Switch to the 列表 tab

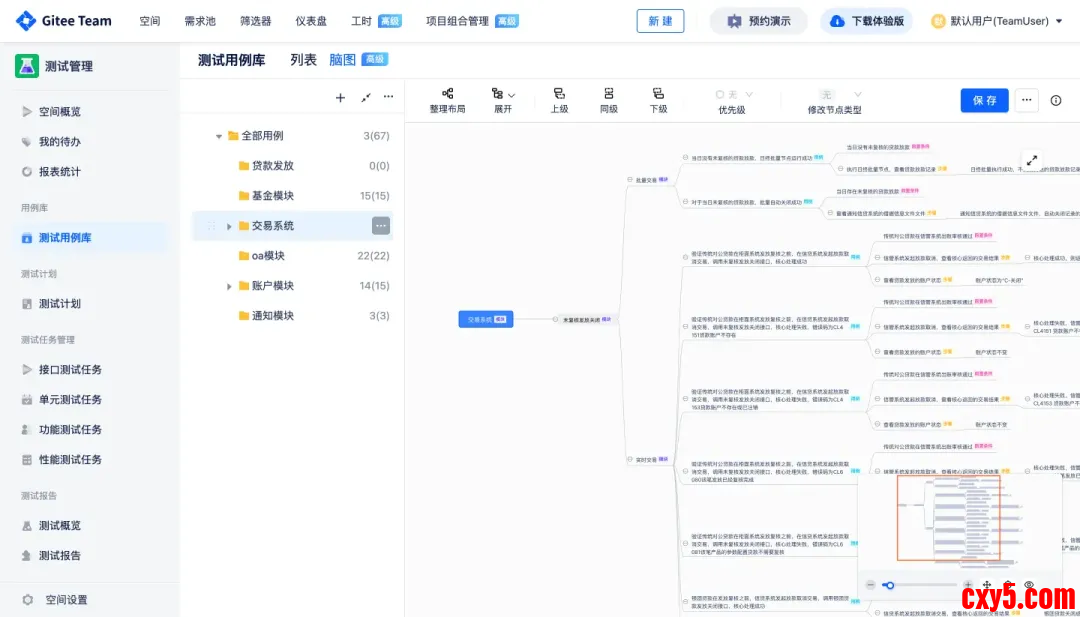[x=303, y=60]
